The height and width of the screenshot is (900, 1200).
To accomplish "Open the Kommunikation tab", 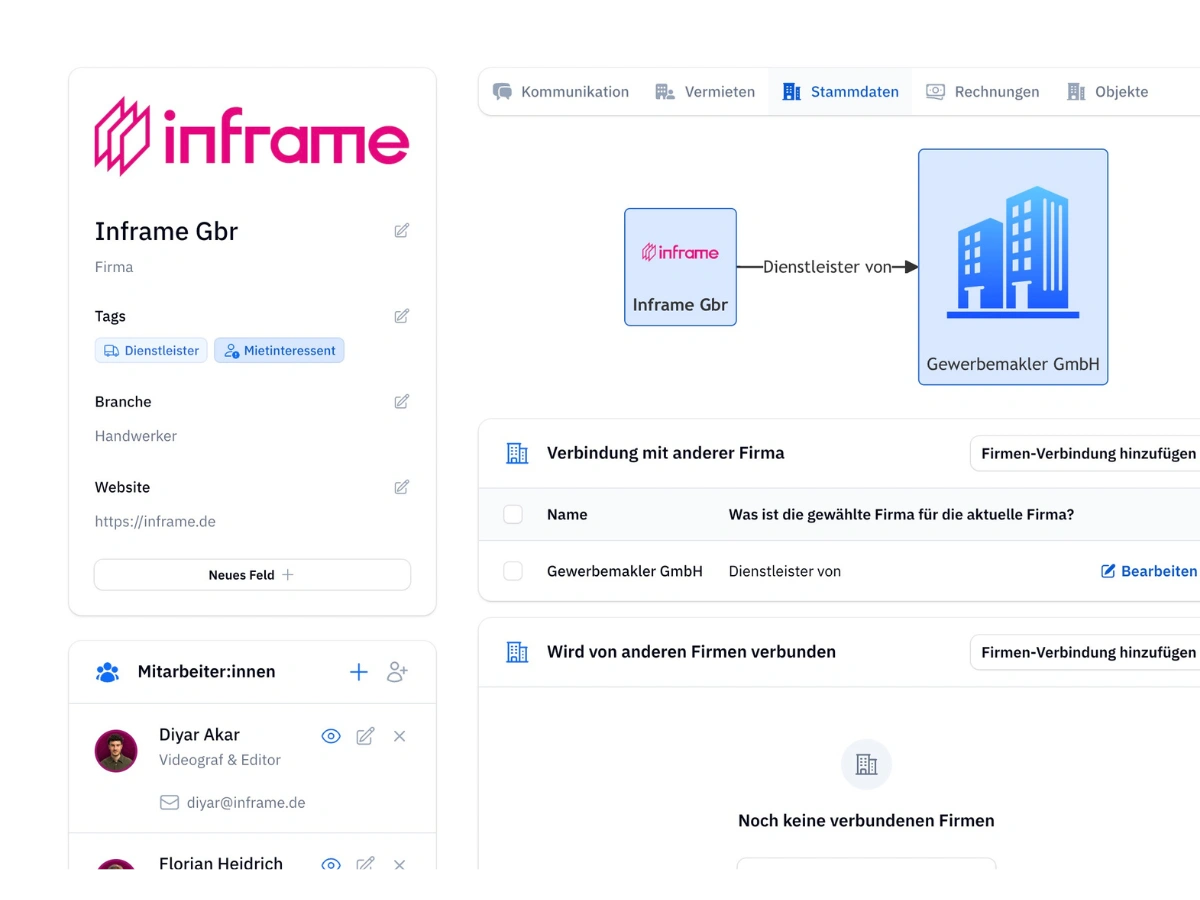I will click(561, 92).
